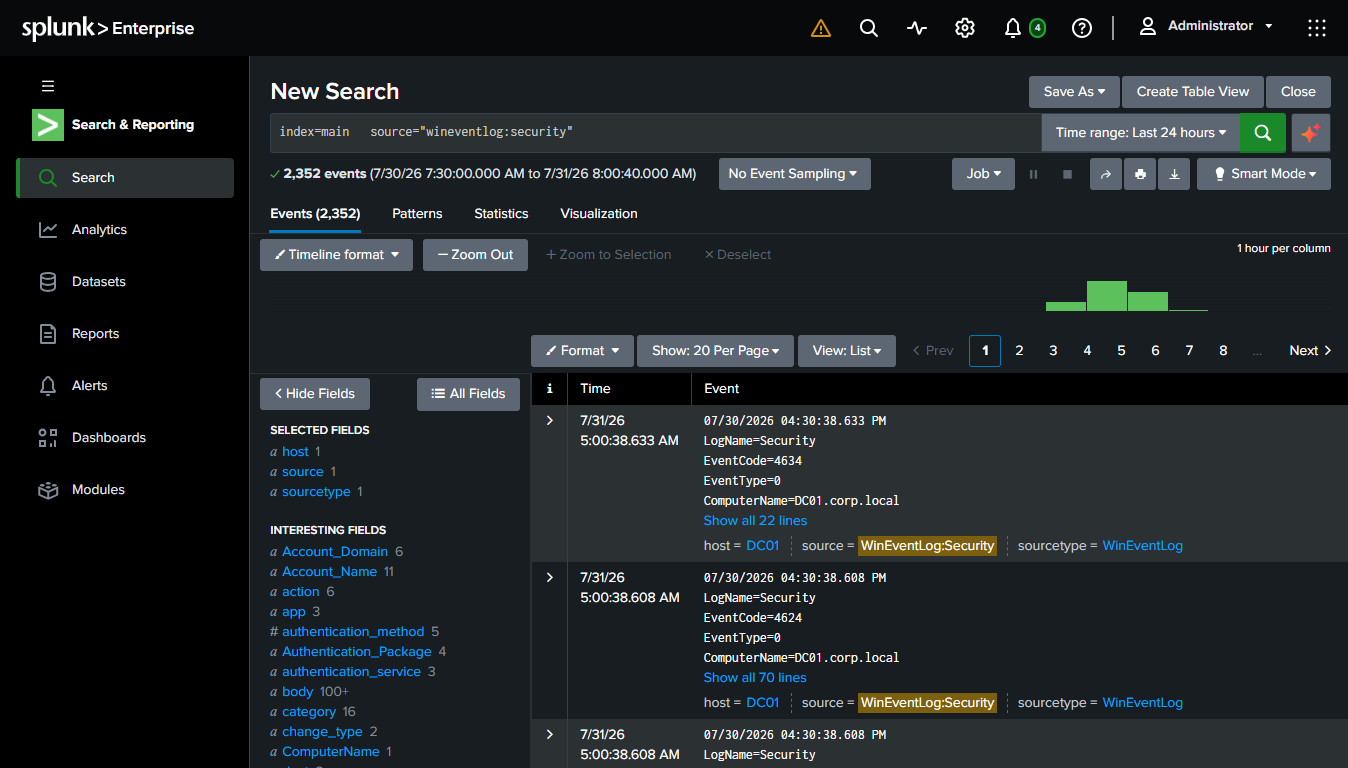The width and height of the screenshot is (1348, 768).
Task: Click the Search & Reporting app logo
Action: pos(48,125)
